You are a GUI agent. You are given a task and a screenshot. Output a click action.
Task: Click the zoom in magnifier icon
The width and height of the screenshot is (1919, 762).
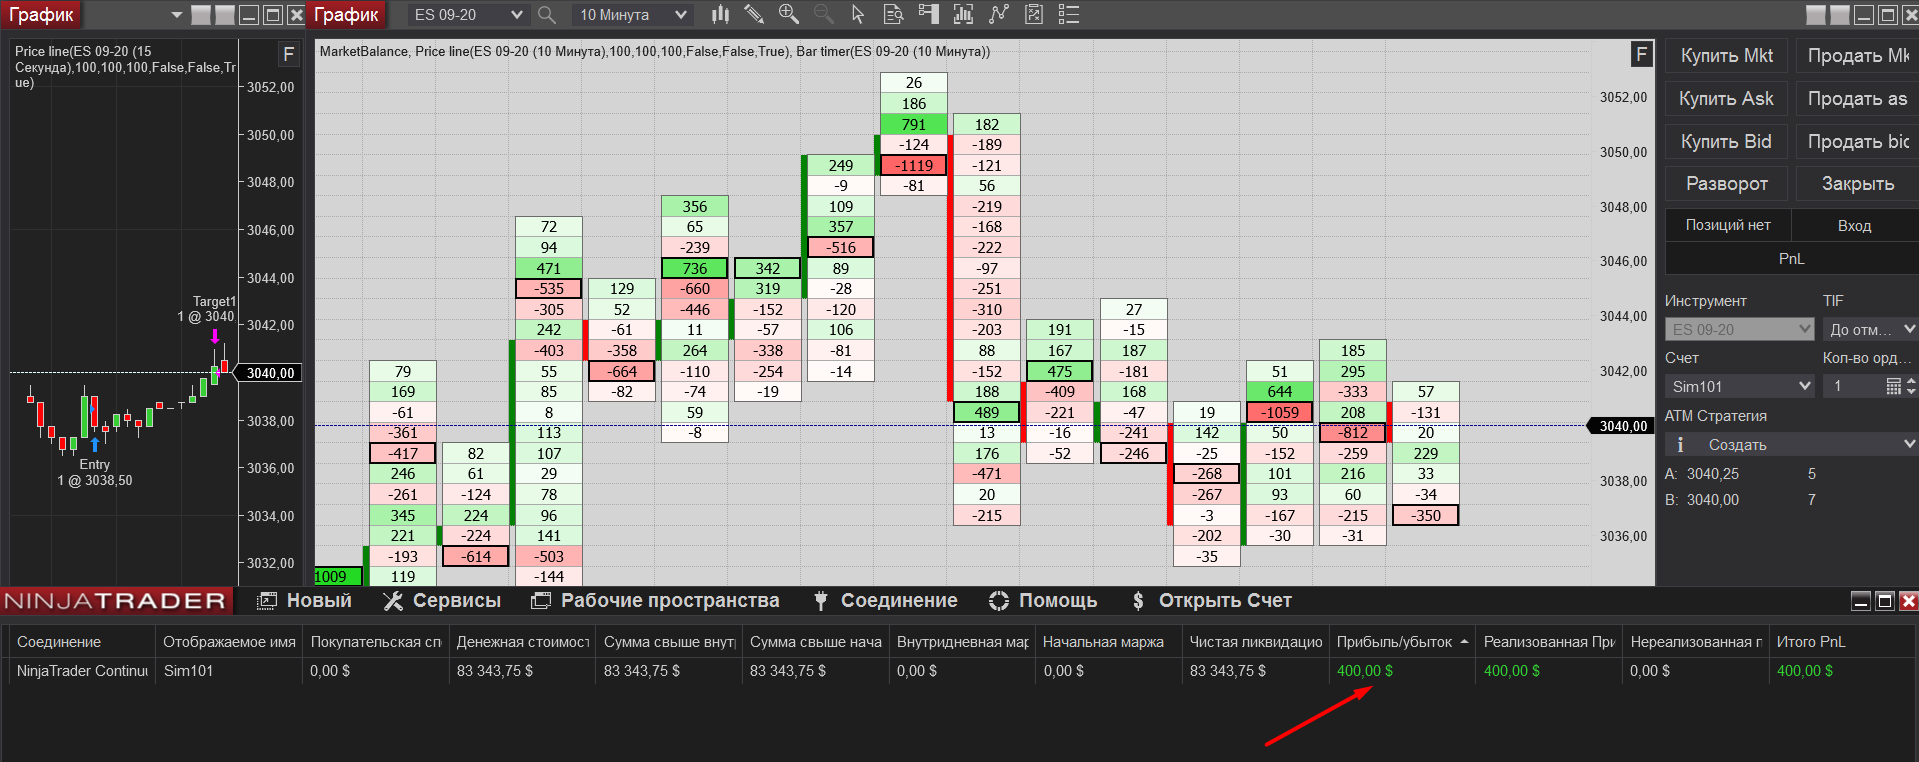click(789, 14)
